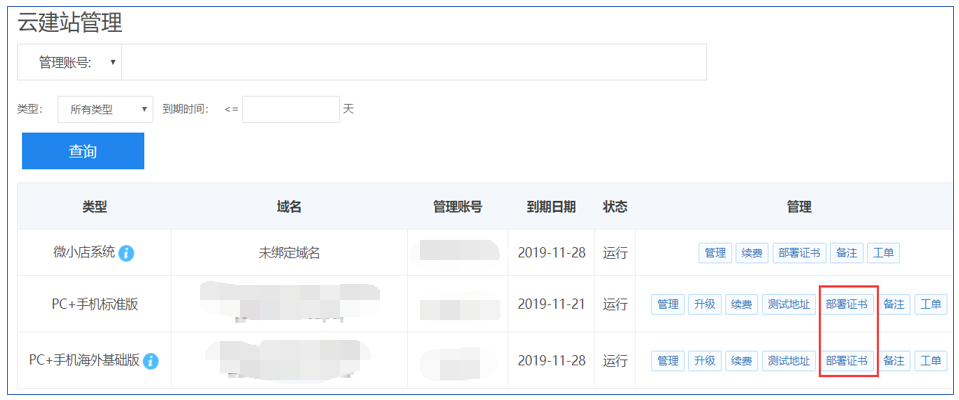Click the 到期时间 days input field
This screenshot has width=959, height=400.
click(x=290, y=109)
